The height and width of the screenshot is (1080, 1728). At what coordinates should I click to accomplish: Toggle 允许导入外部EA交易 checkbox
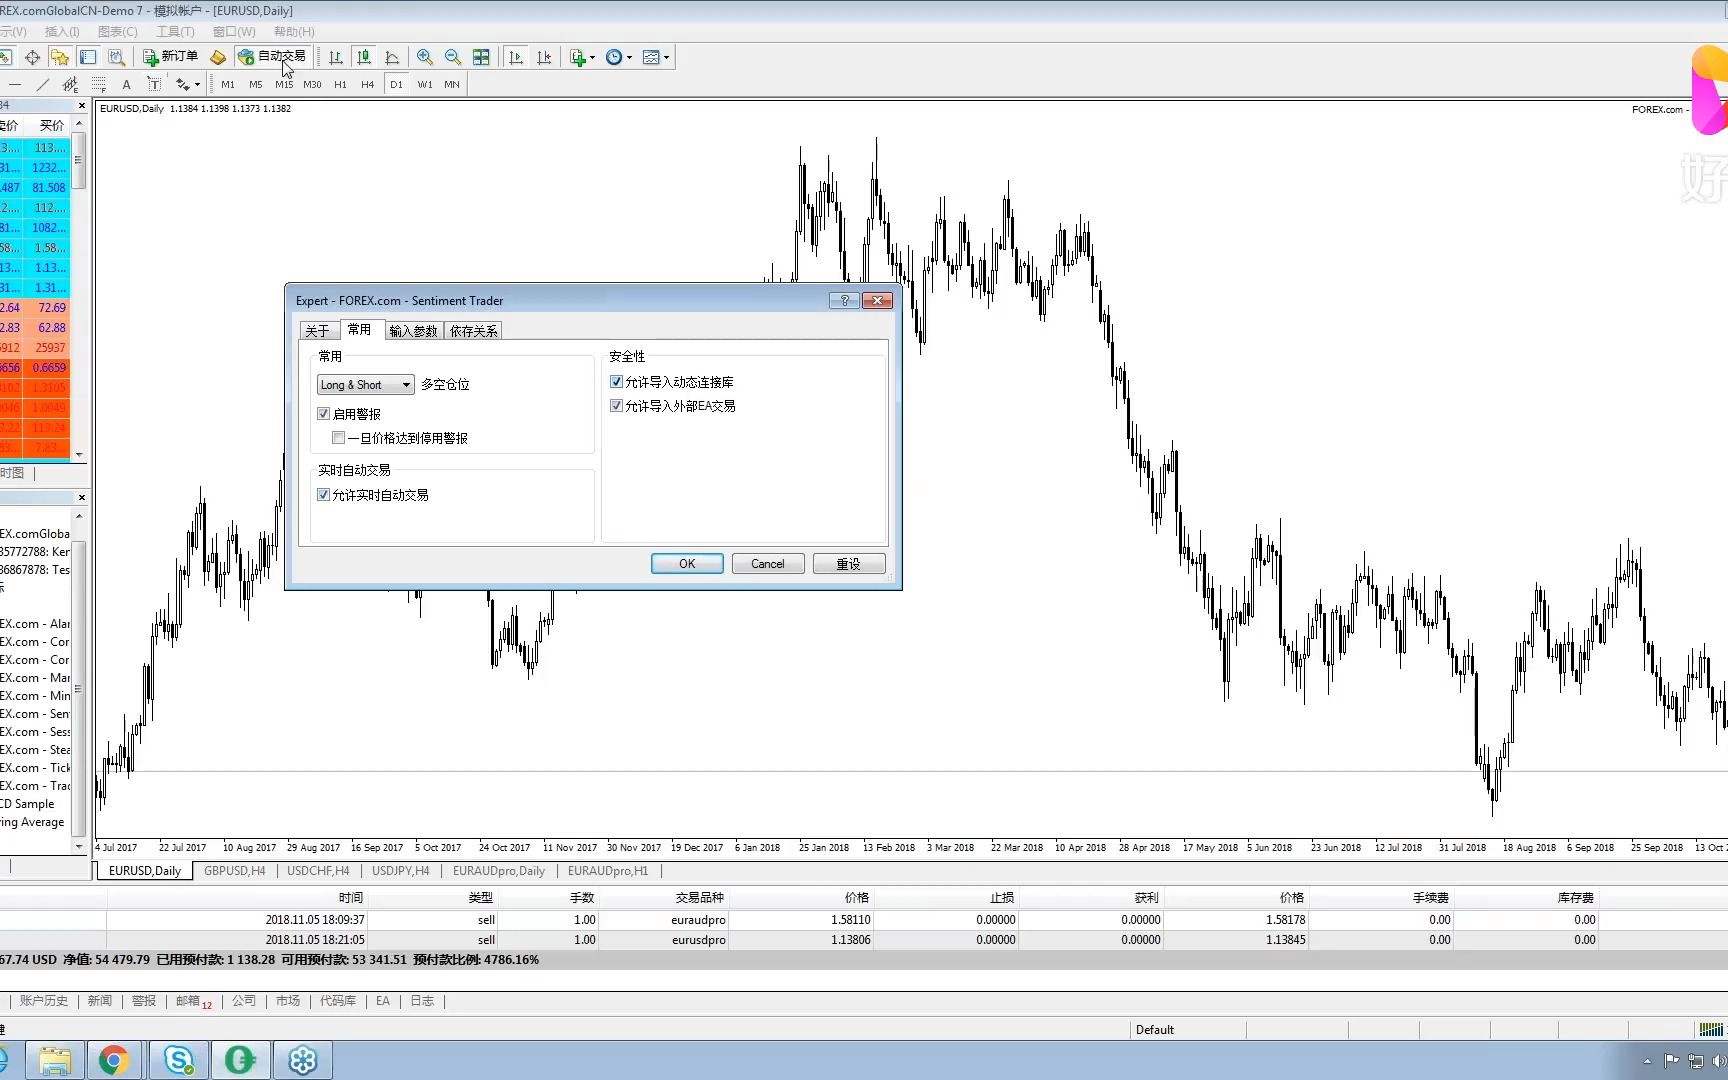617,406
